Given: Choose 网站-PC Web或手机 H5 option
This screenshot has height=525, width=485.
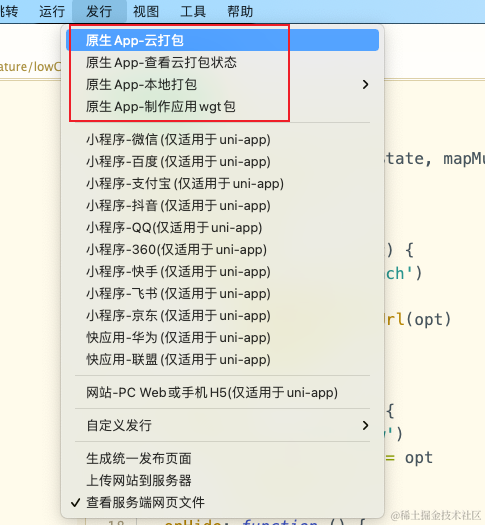Looking at the screenshot, I should pyautogui.click(x=223, y=392).
